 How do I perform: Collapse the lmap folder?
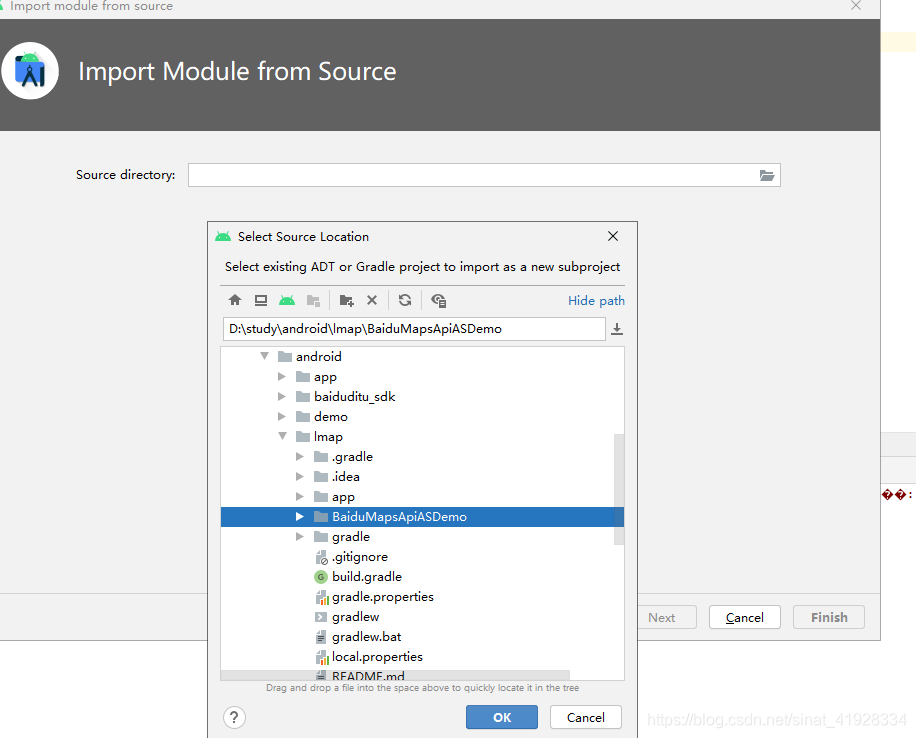click(283, 436)
